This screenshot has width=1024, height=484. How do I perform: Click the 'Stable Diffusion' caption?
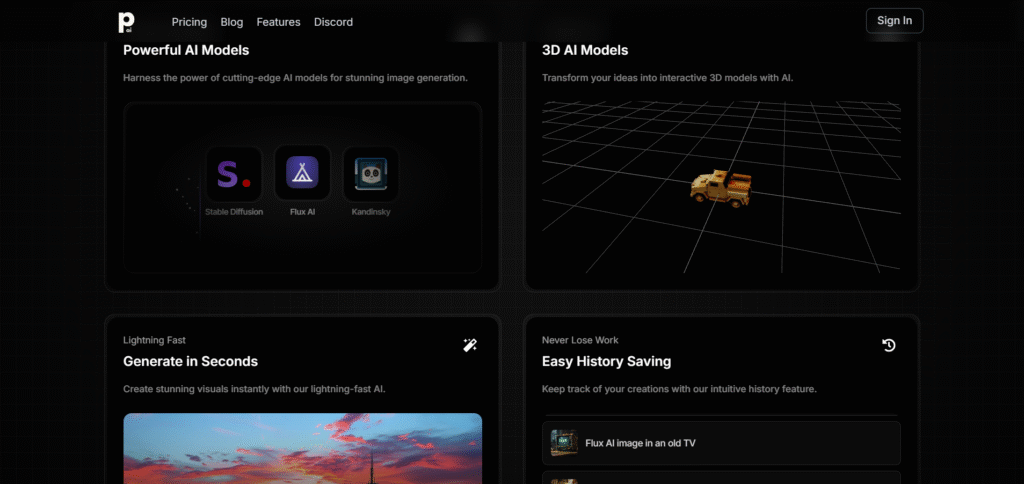(234, 212)
